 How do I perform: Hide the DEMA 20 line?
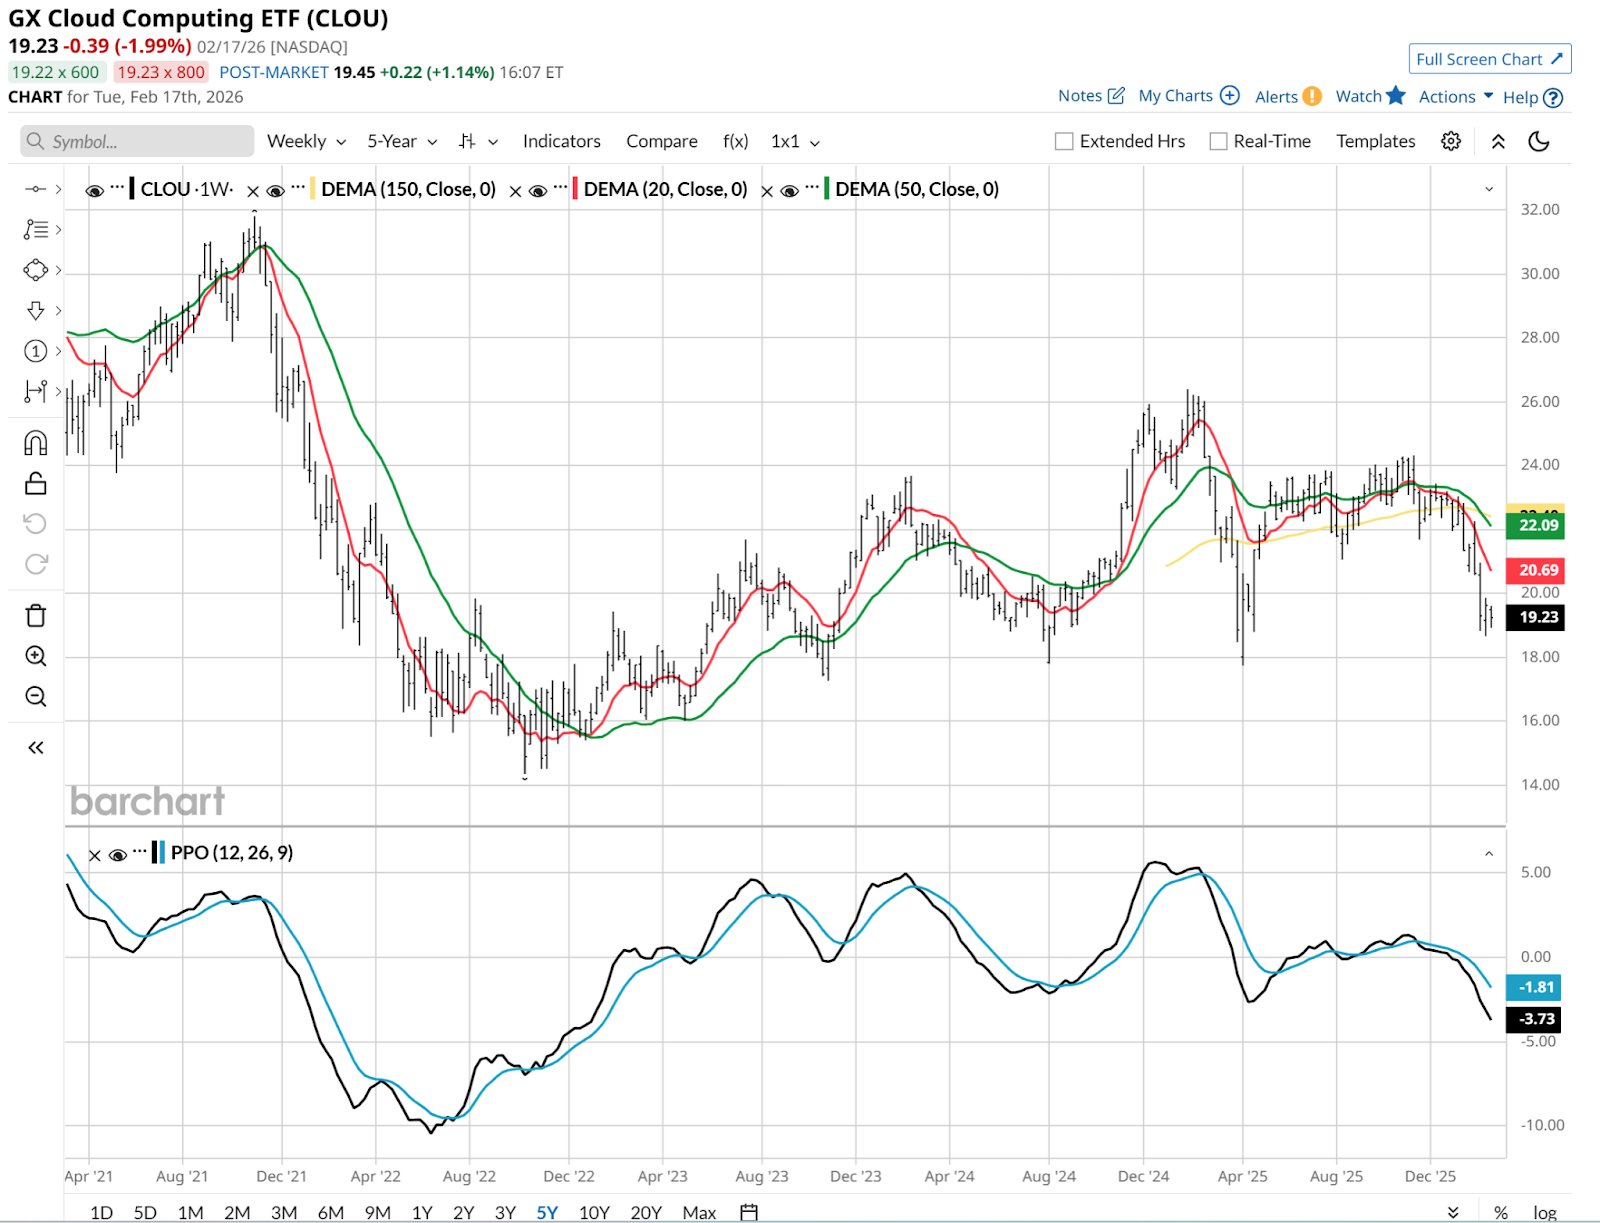(537, 191)
